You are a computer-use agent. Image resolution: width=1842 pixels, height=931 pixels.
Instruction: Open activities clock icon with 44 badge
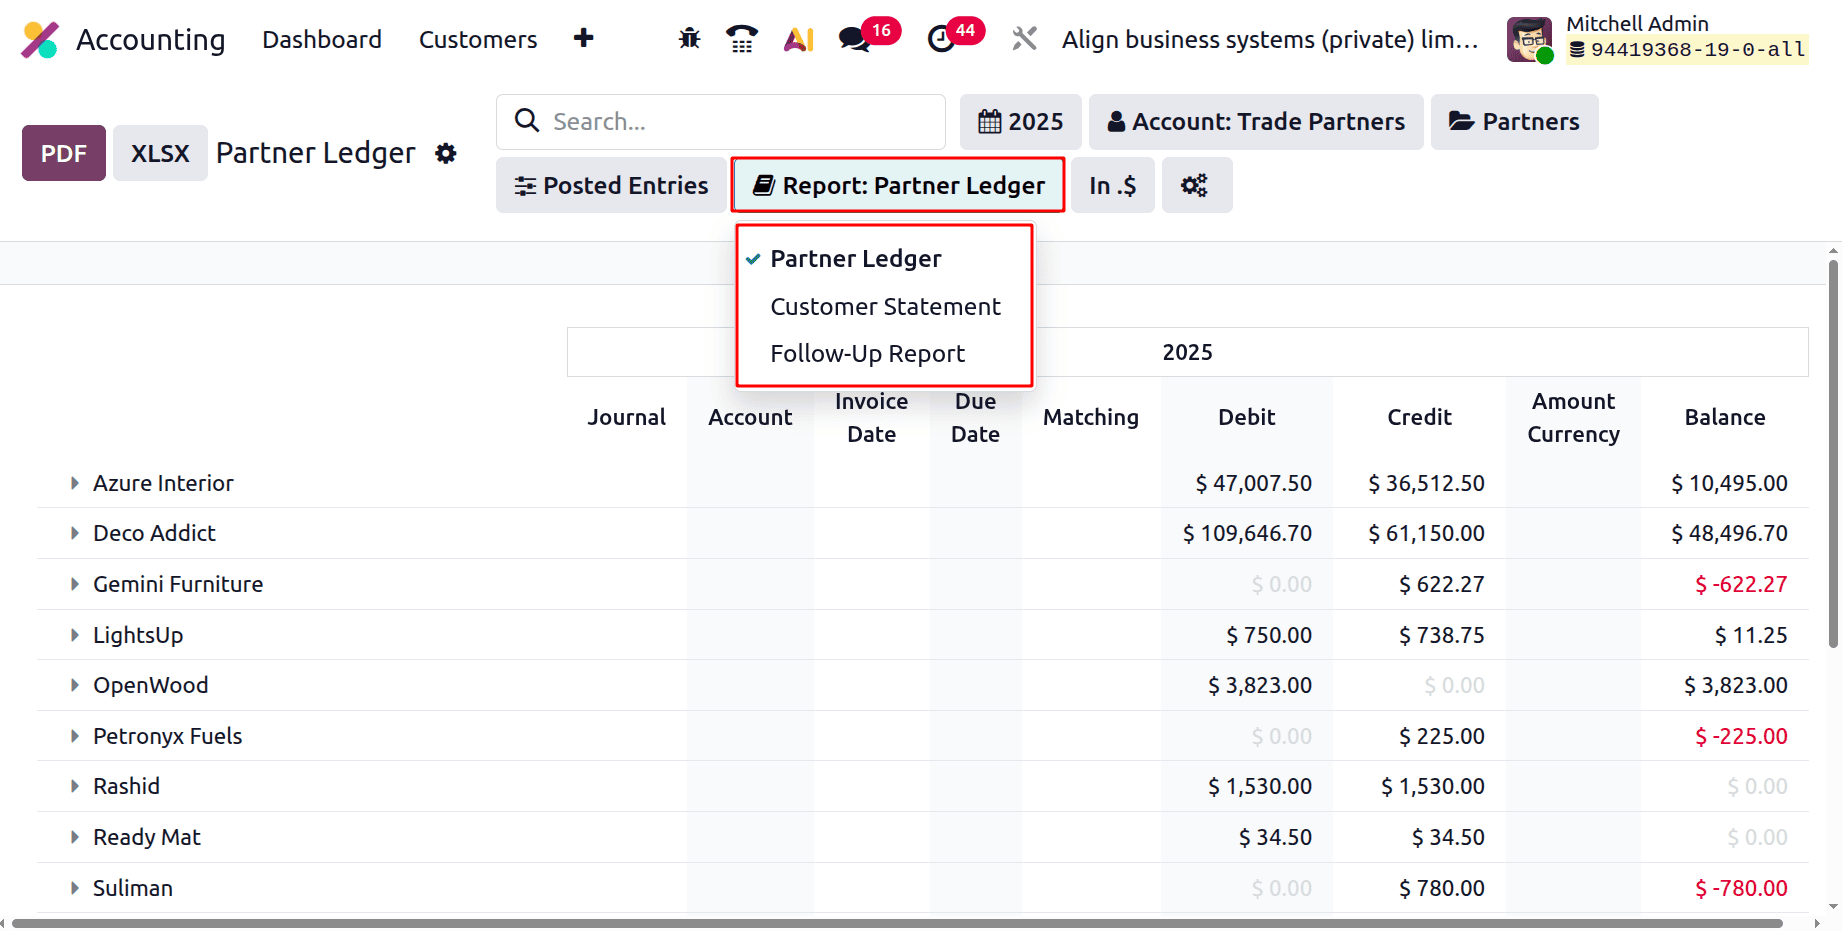(955, 37)
